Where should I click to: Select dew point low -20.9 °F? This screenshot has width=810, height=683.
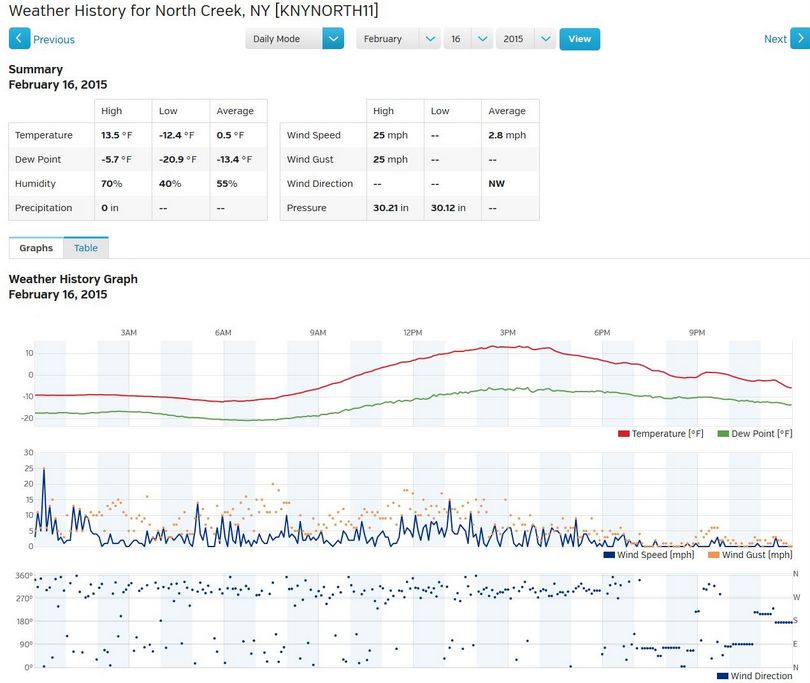tap(178, 160)
